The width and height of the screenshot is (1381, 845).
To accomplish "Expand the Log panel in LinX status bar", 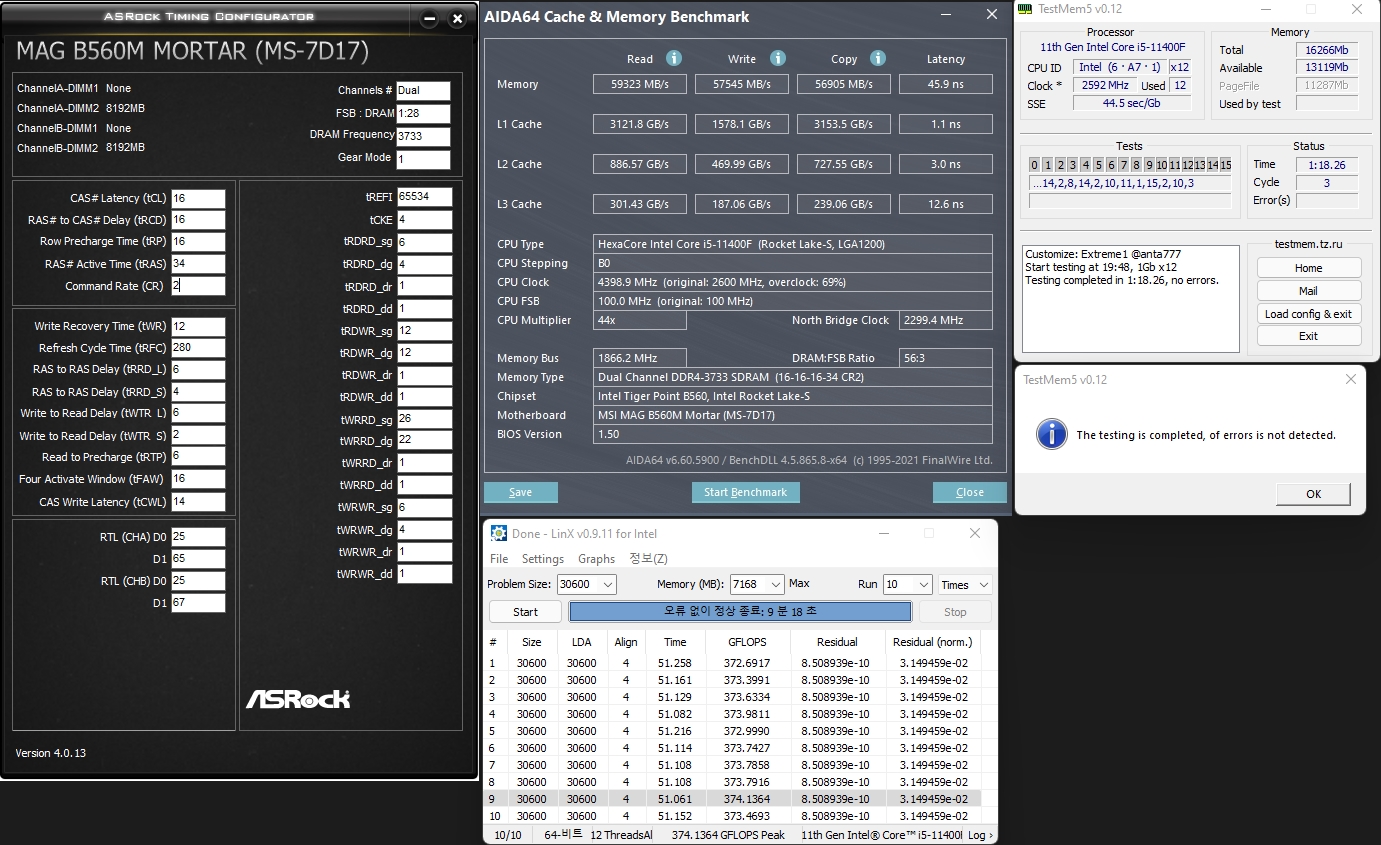I will click(x=980, y=835).
